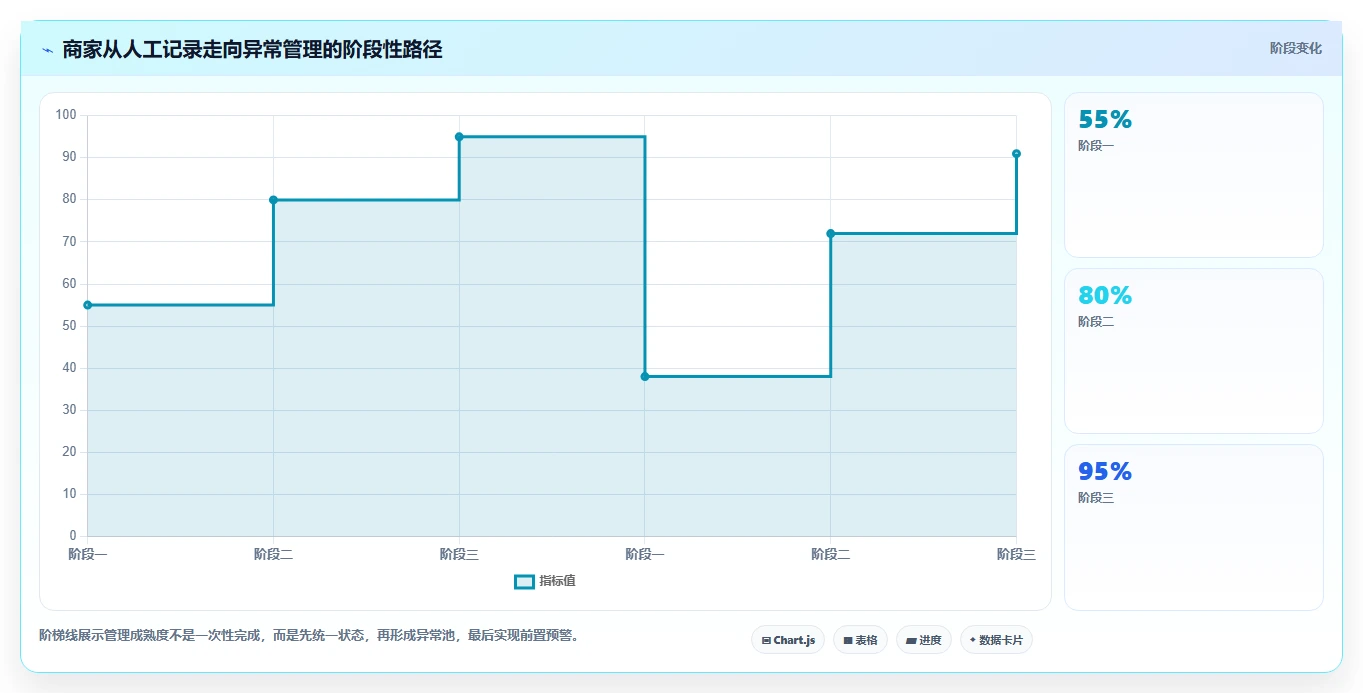
Task: Click the data point at value 91
Action: pyautogui.click(x=1016, y=154)
